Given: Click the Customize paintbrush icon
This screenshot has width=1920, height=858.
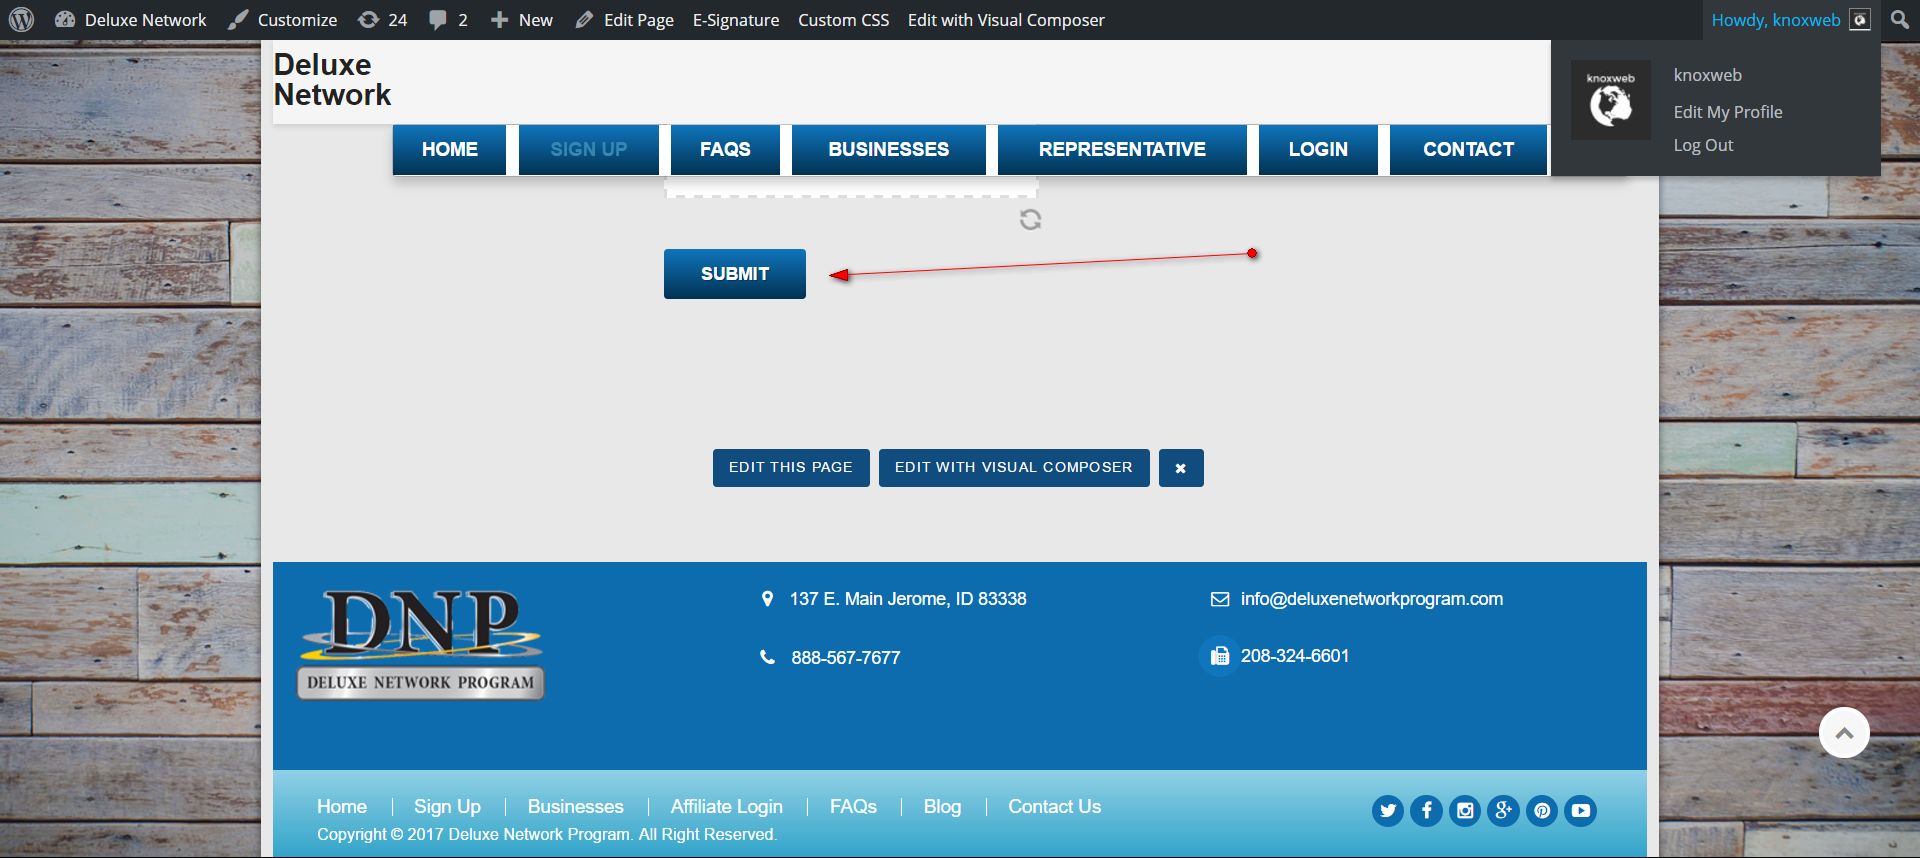Looking at the screenshot, I should point(238,20).
